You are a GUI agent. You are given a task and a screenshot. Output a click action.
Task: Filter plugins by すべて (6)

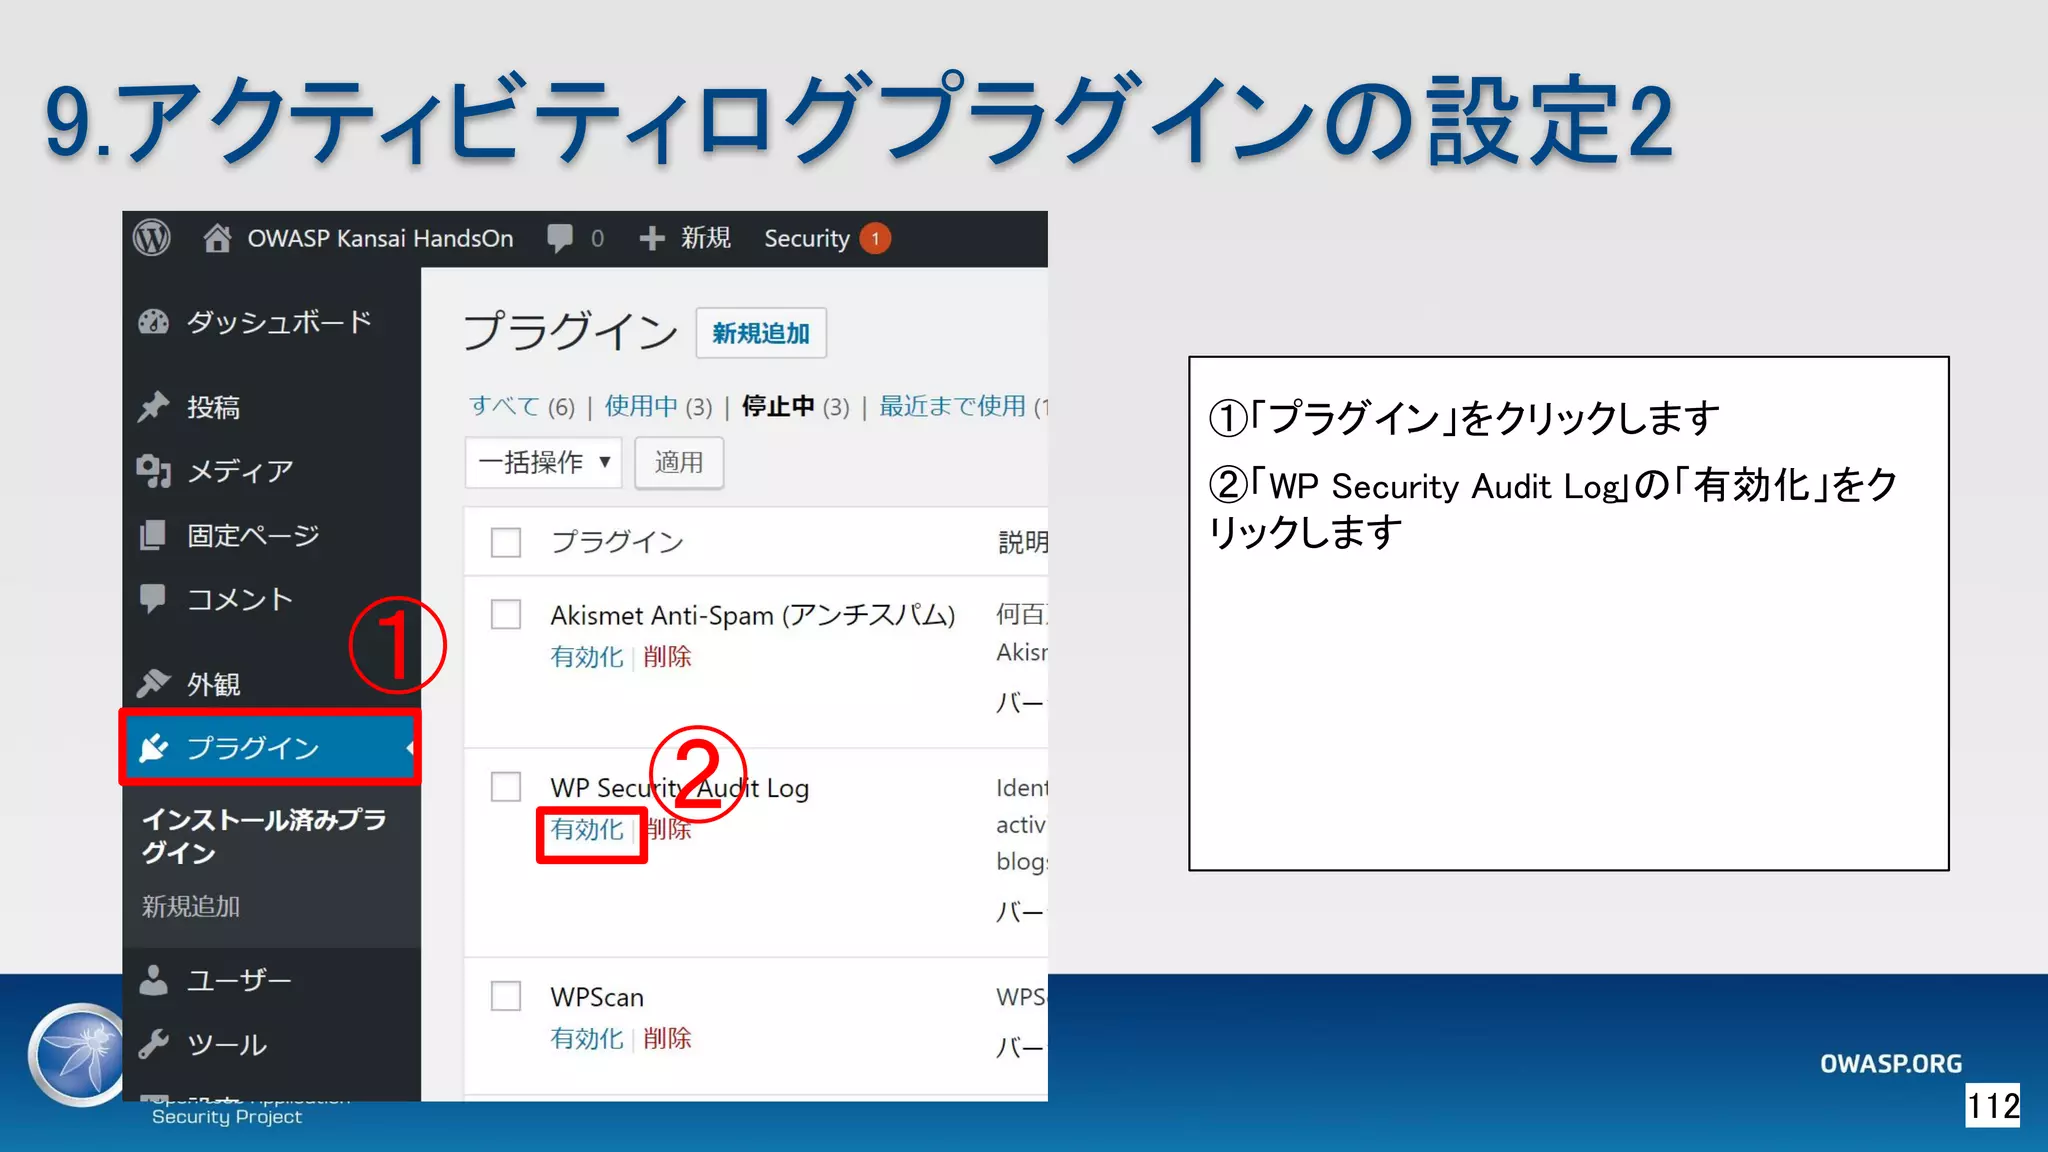coord(522,406)
